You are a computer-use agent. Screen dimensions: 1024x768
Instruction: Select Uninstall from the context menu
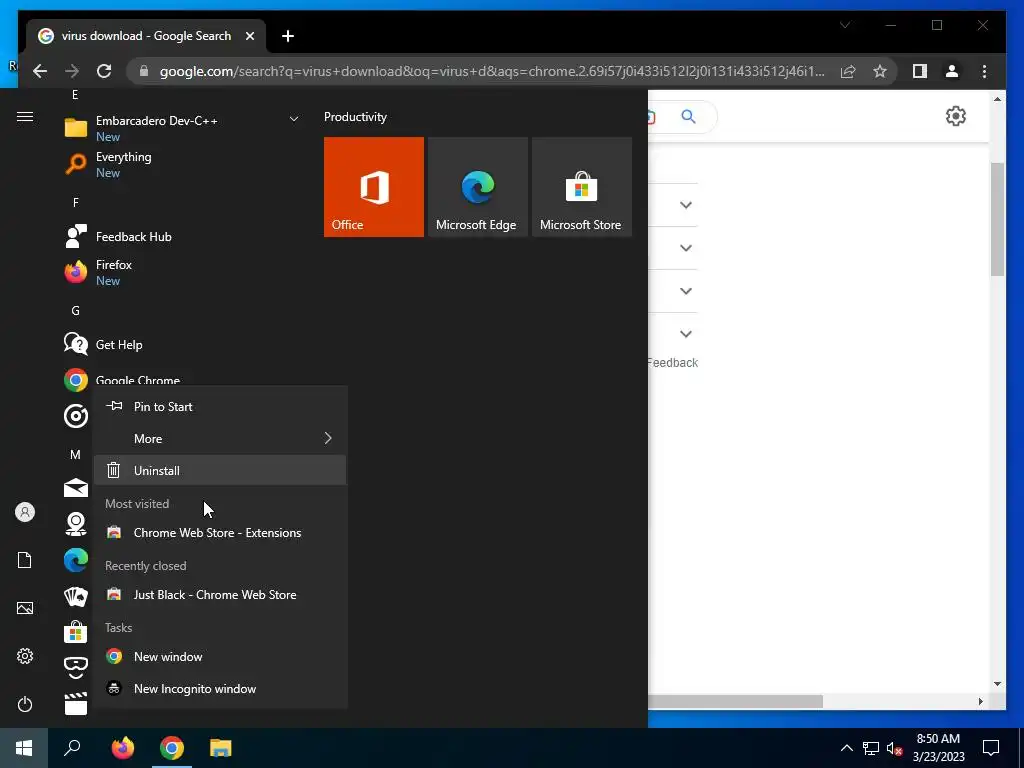(x=220, y=470)
